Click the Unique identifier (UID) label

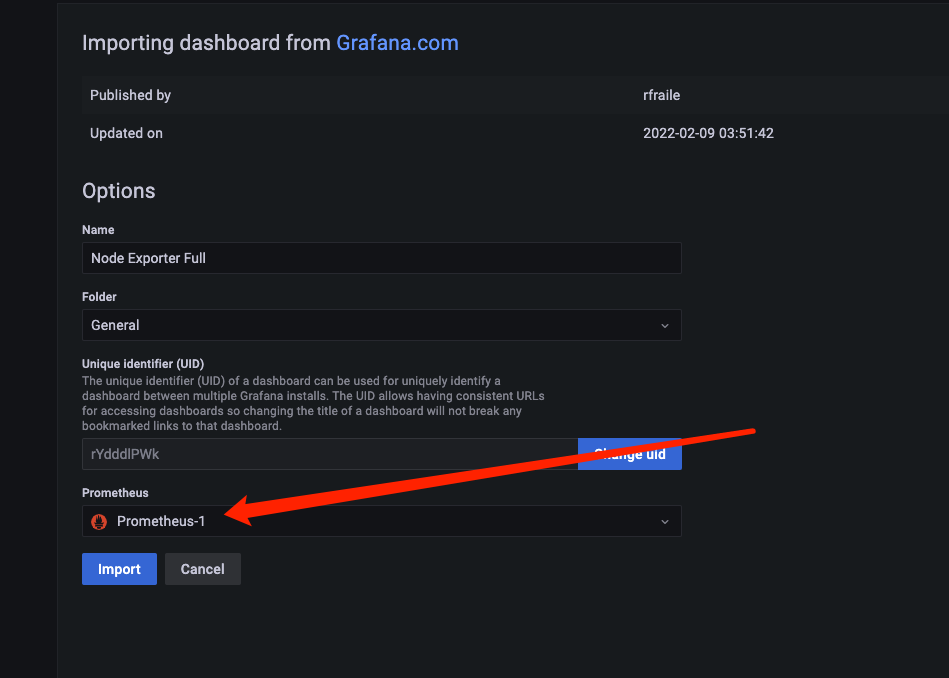143,364
